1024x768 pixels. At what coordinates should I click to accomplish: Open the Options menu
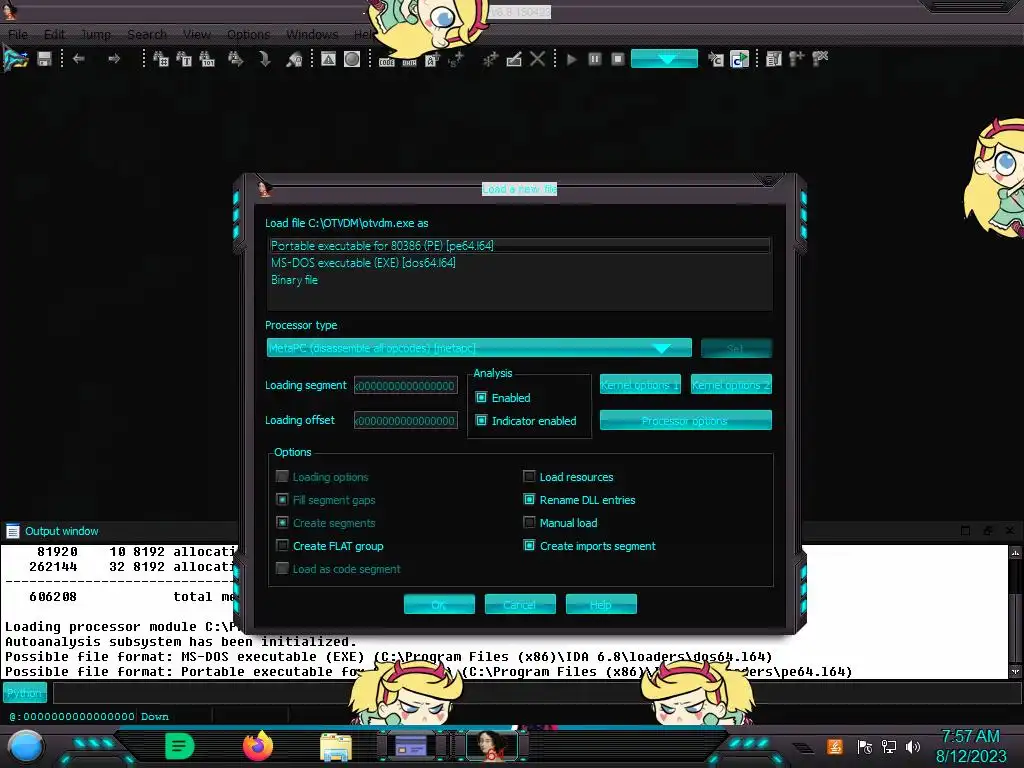click(248, 34)
